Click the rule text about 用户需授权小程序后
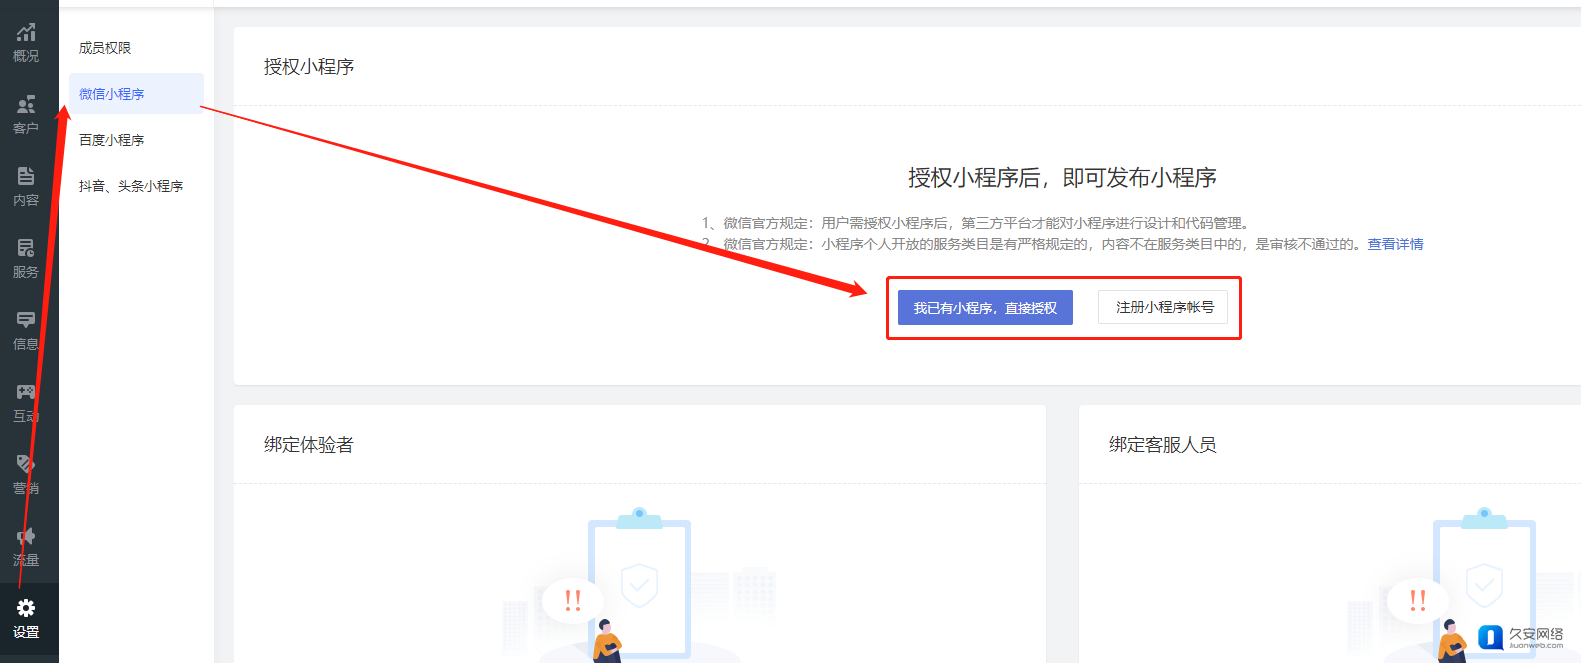The height and width of the screenshot is (663, 1581). (977, 223)
